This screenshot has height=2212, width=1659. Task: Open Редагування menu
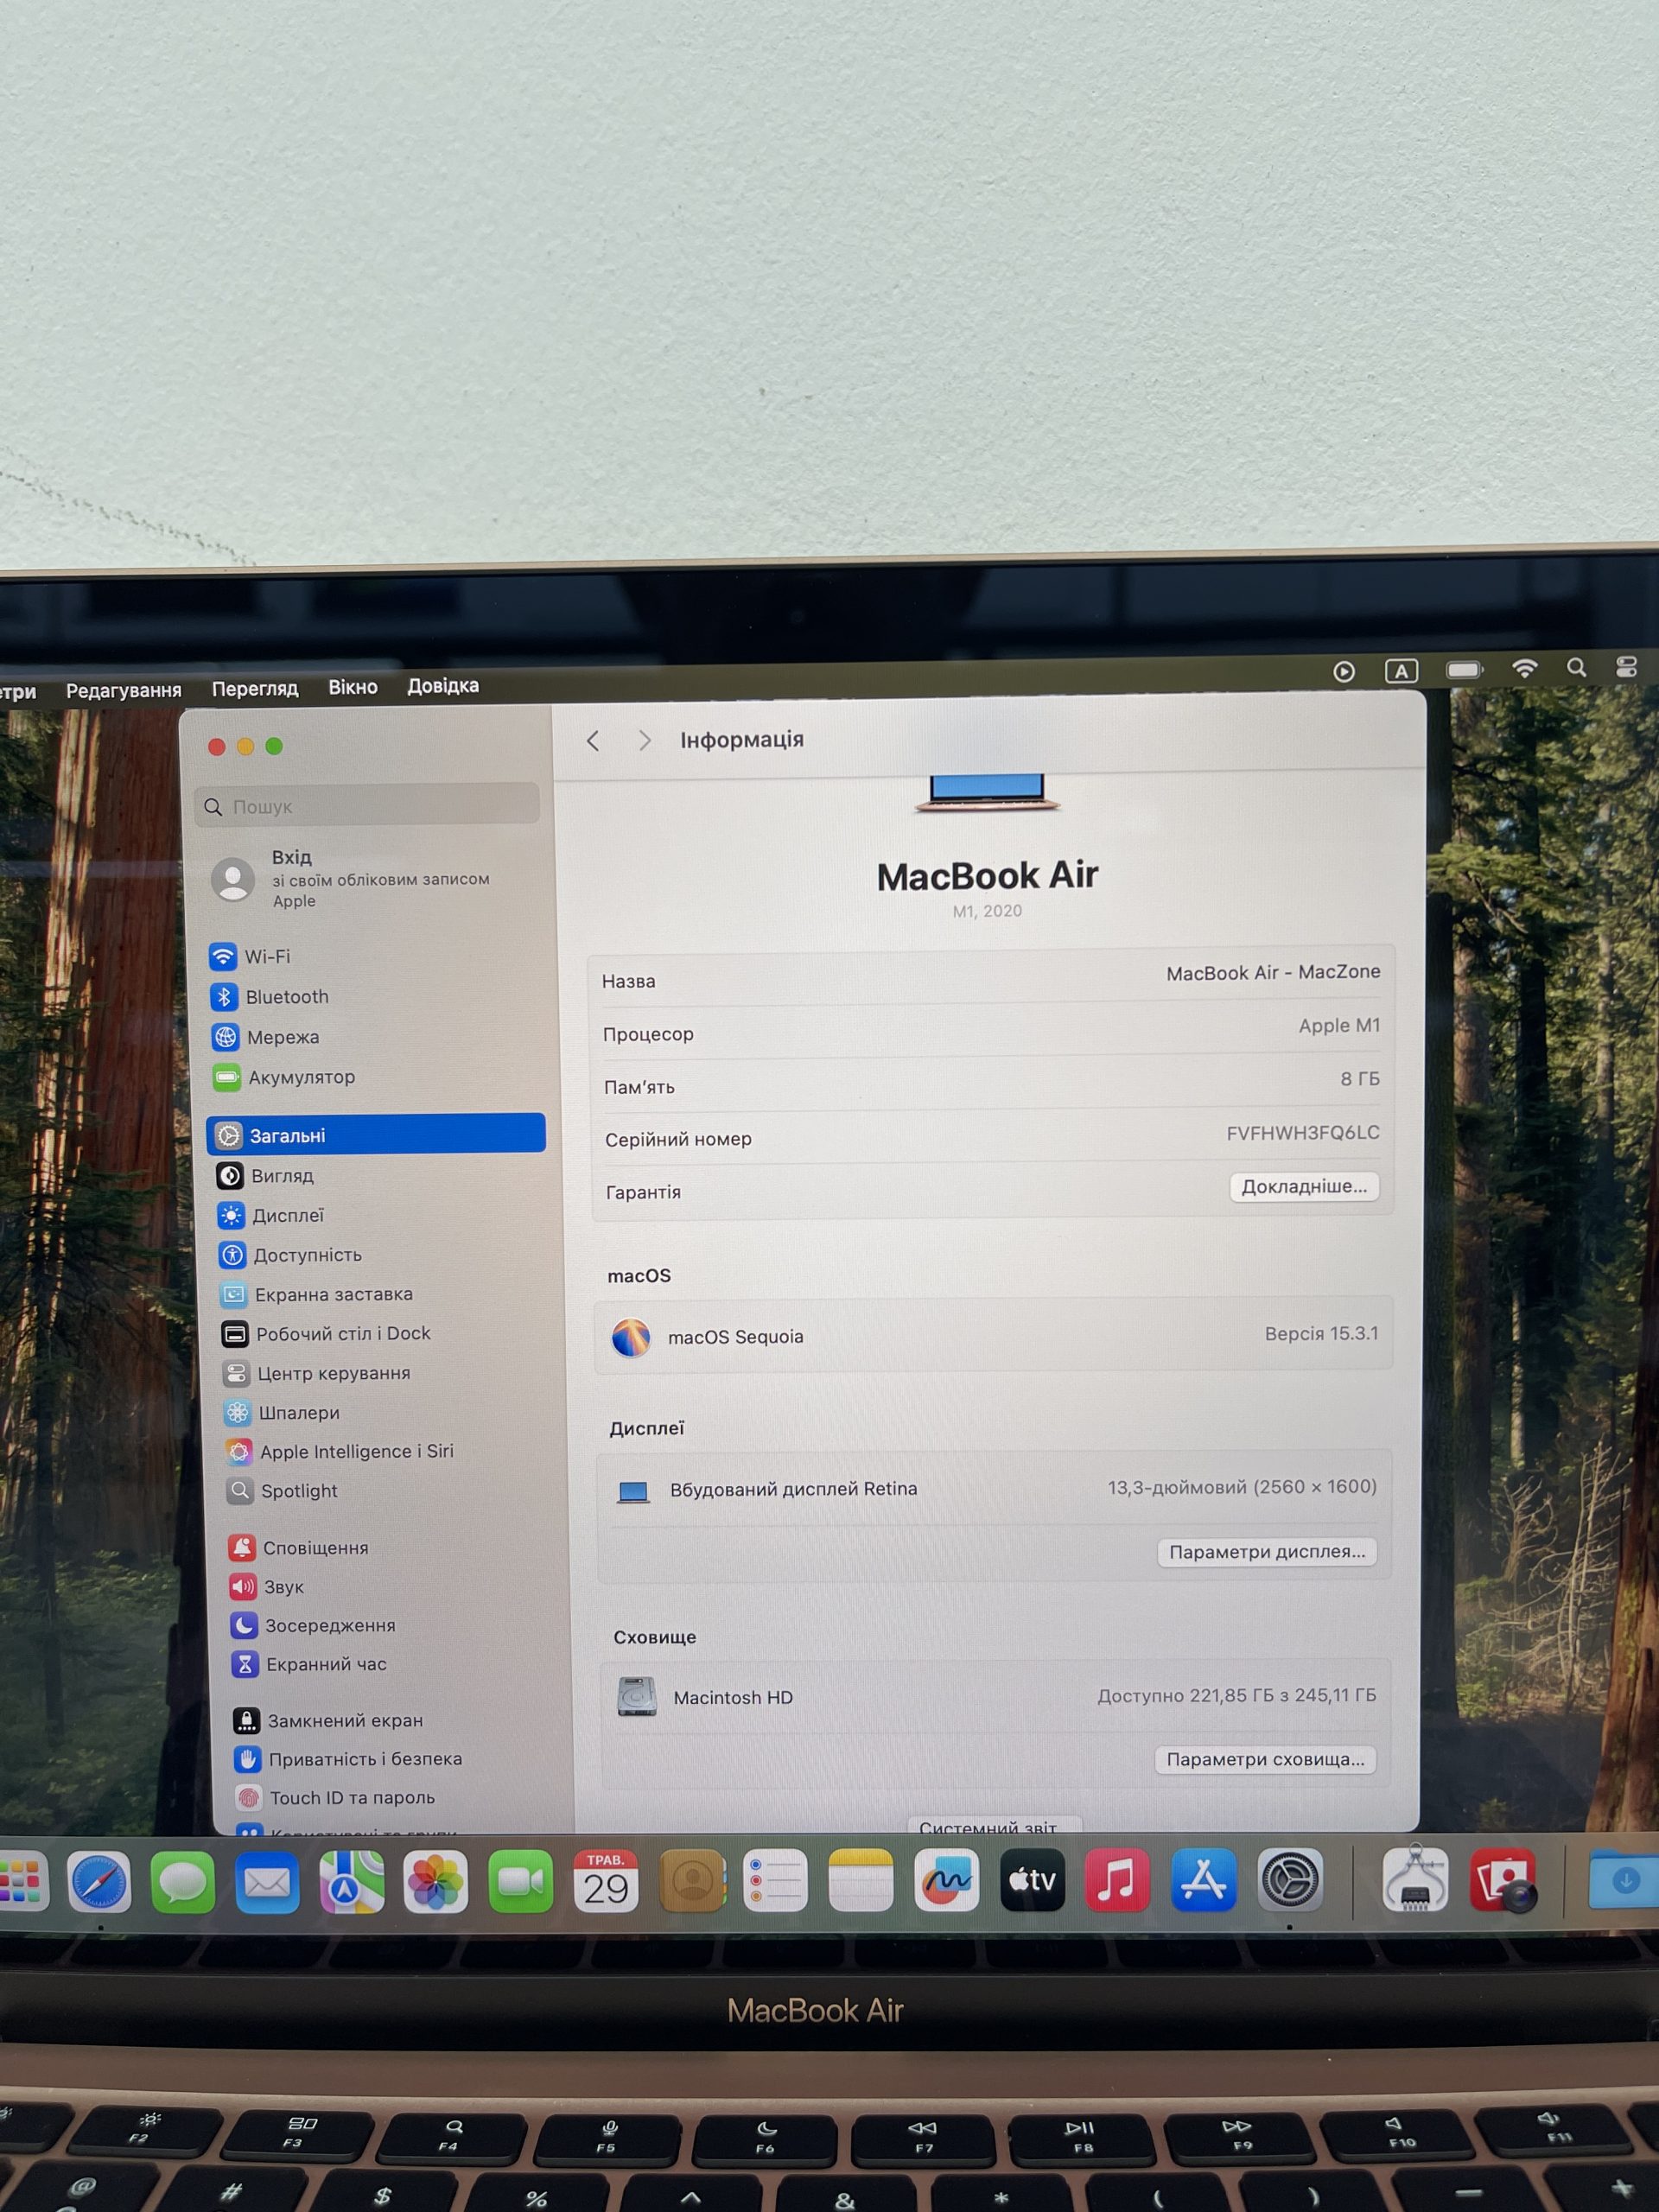pyautogui.click(x=124, y=690)
